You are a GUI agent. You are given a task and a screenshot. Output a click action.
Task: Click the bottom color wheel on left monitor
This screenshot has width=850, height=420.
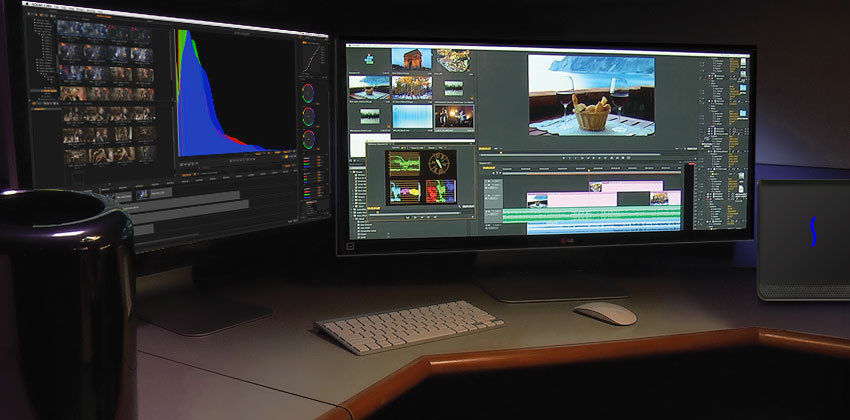click(309, 139)
